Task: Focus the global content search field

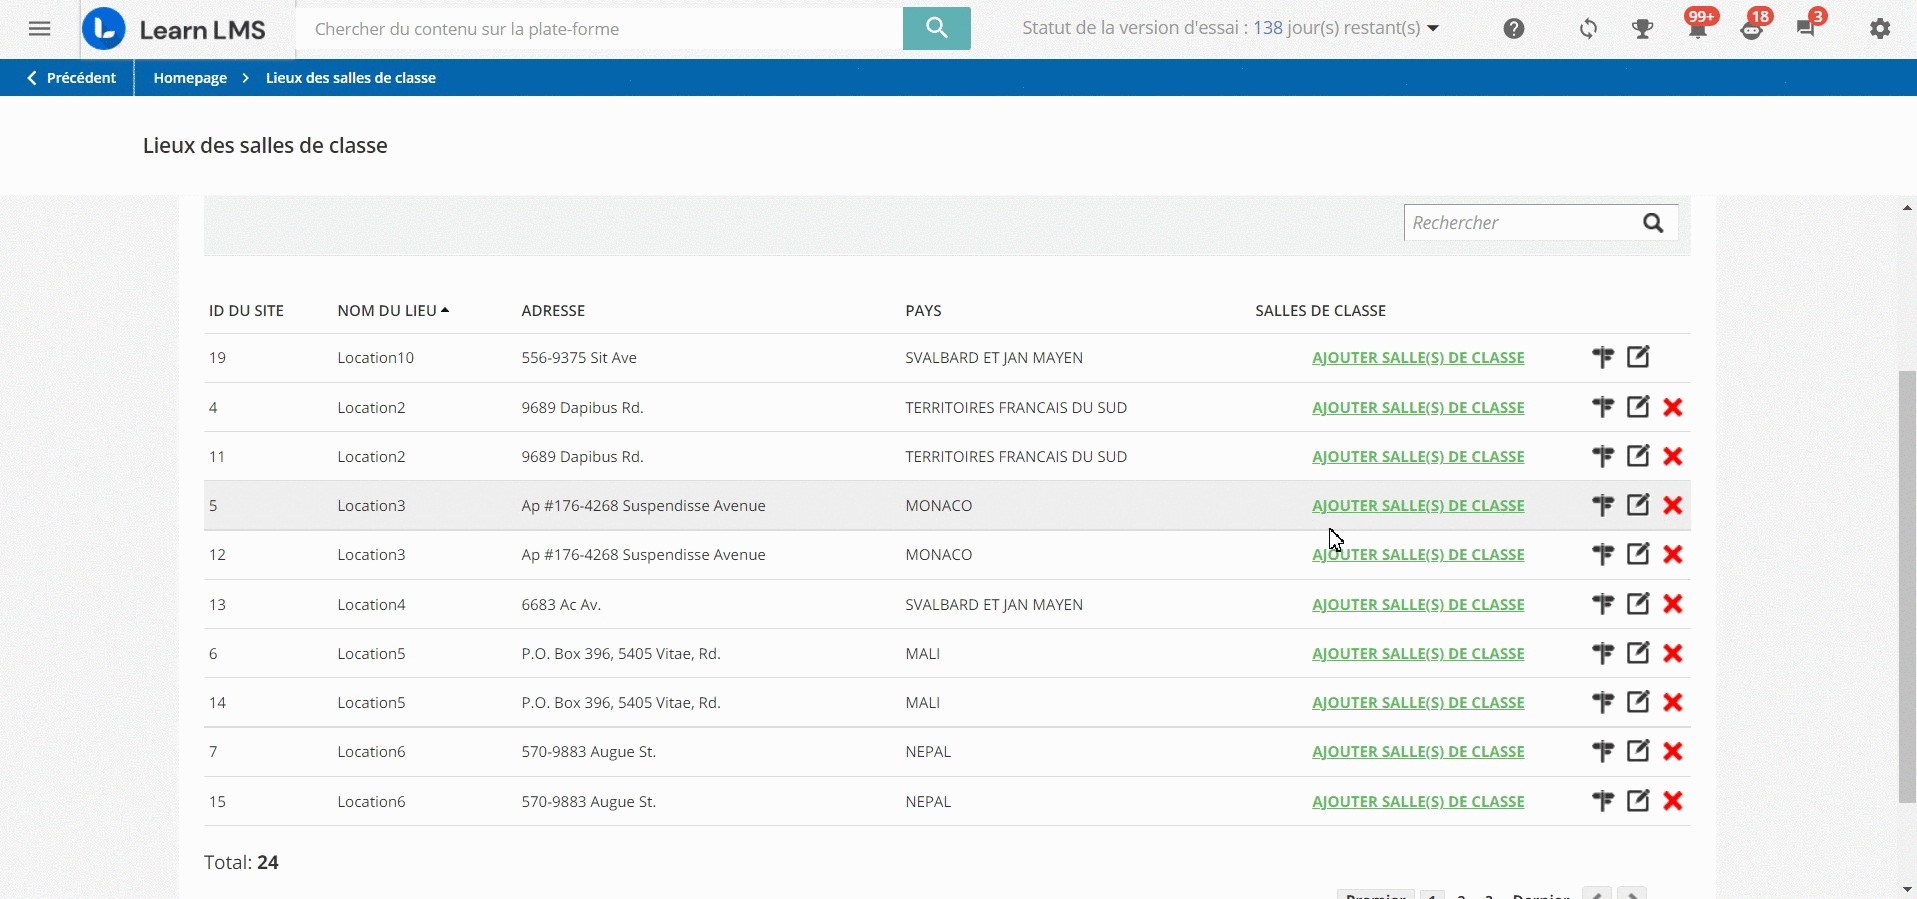Action: tap(600, 29)
